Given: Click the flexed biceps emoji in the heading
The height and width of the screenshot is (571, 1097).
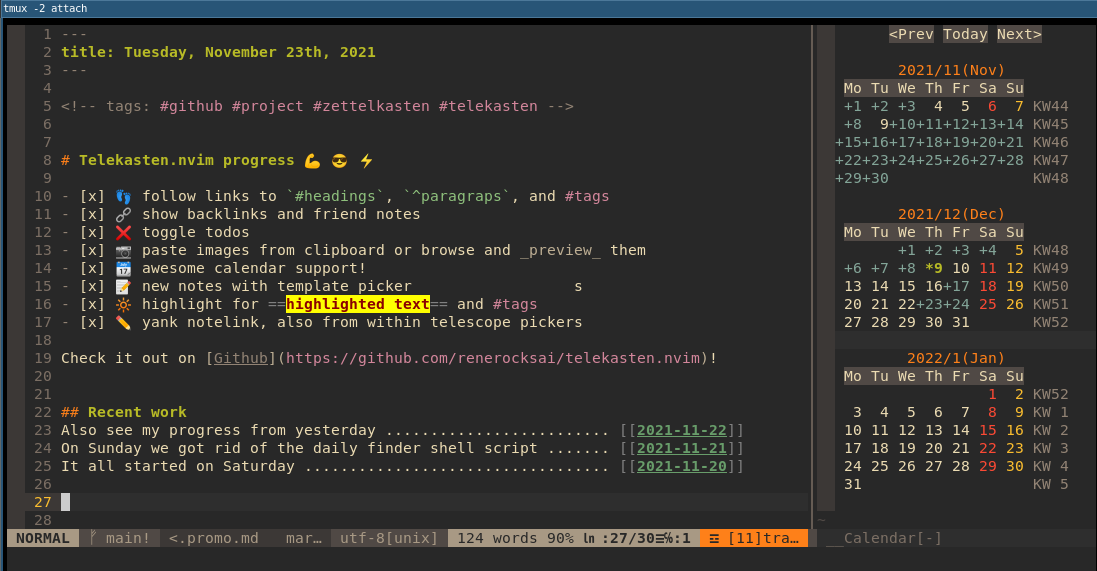Looking at the screenshot, I should coord(312,161).
